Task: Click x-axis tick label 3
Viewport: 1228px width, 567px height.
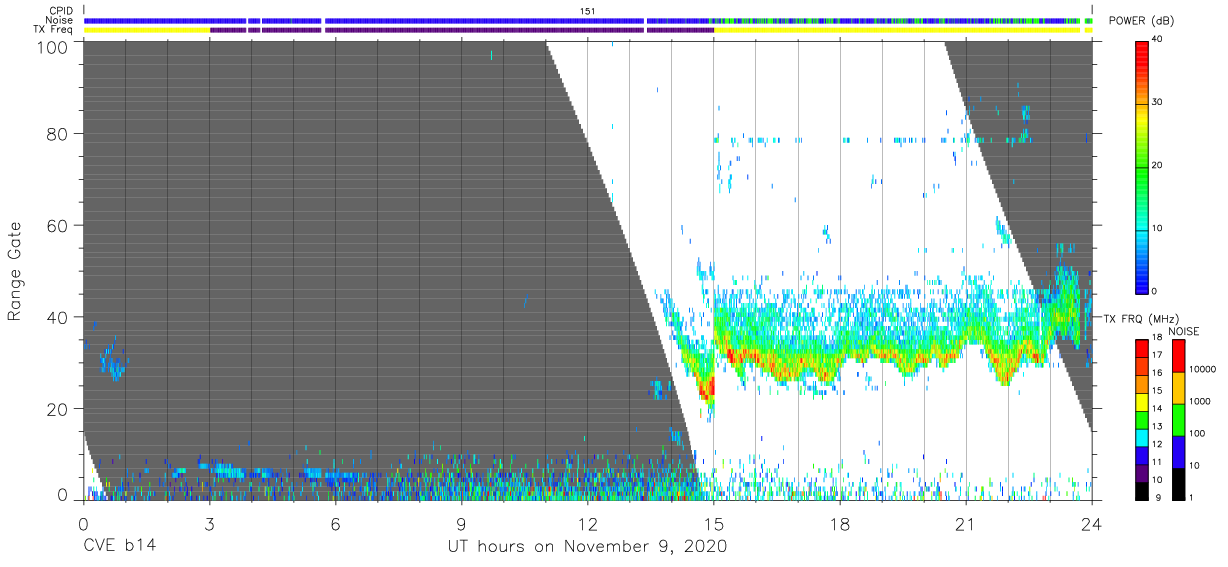Action: coord(209,524)
